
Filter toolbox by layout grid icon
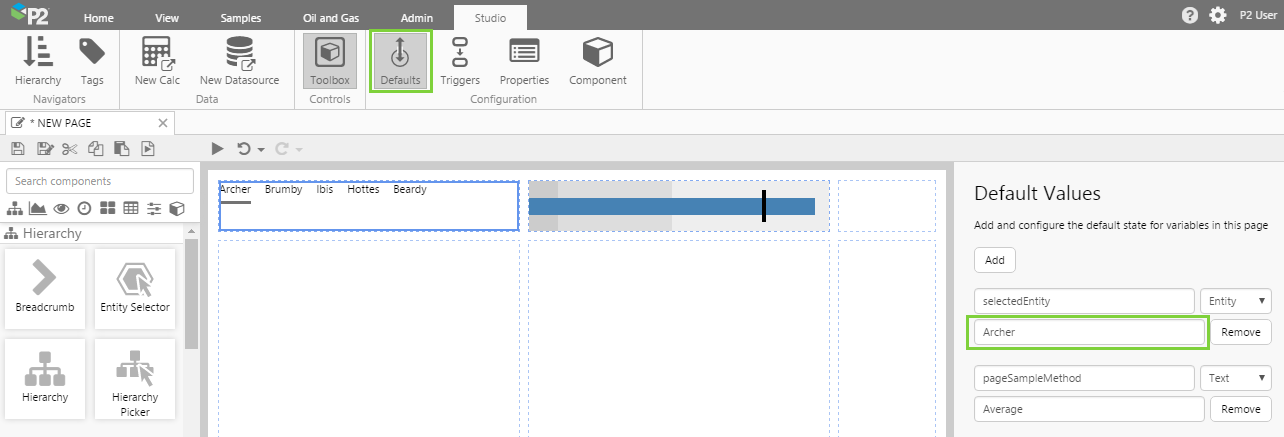107,209
